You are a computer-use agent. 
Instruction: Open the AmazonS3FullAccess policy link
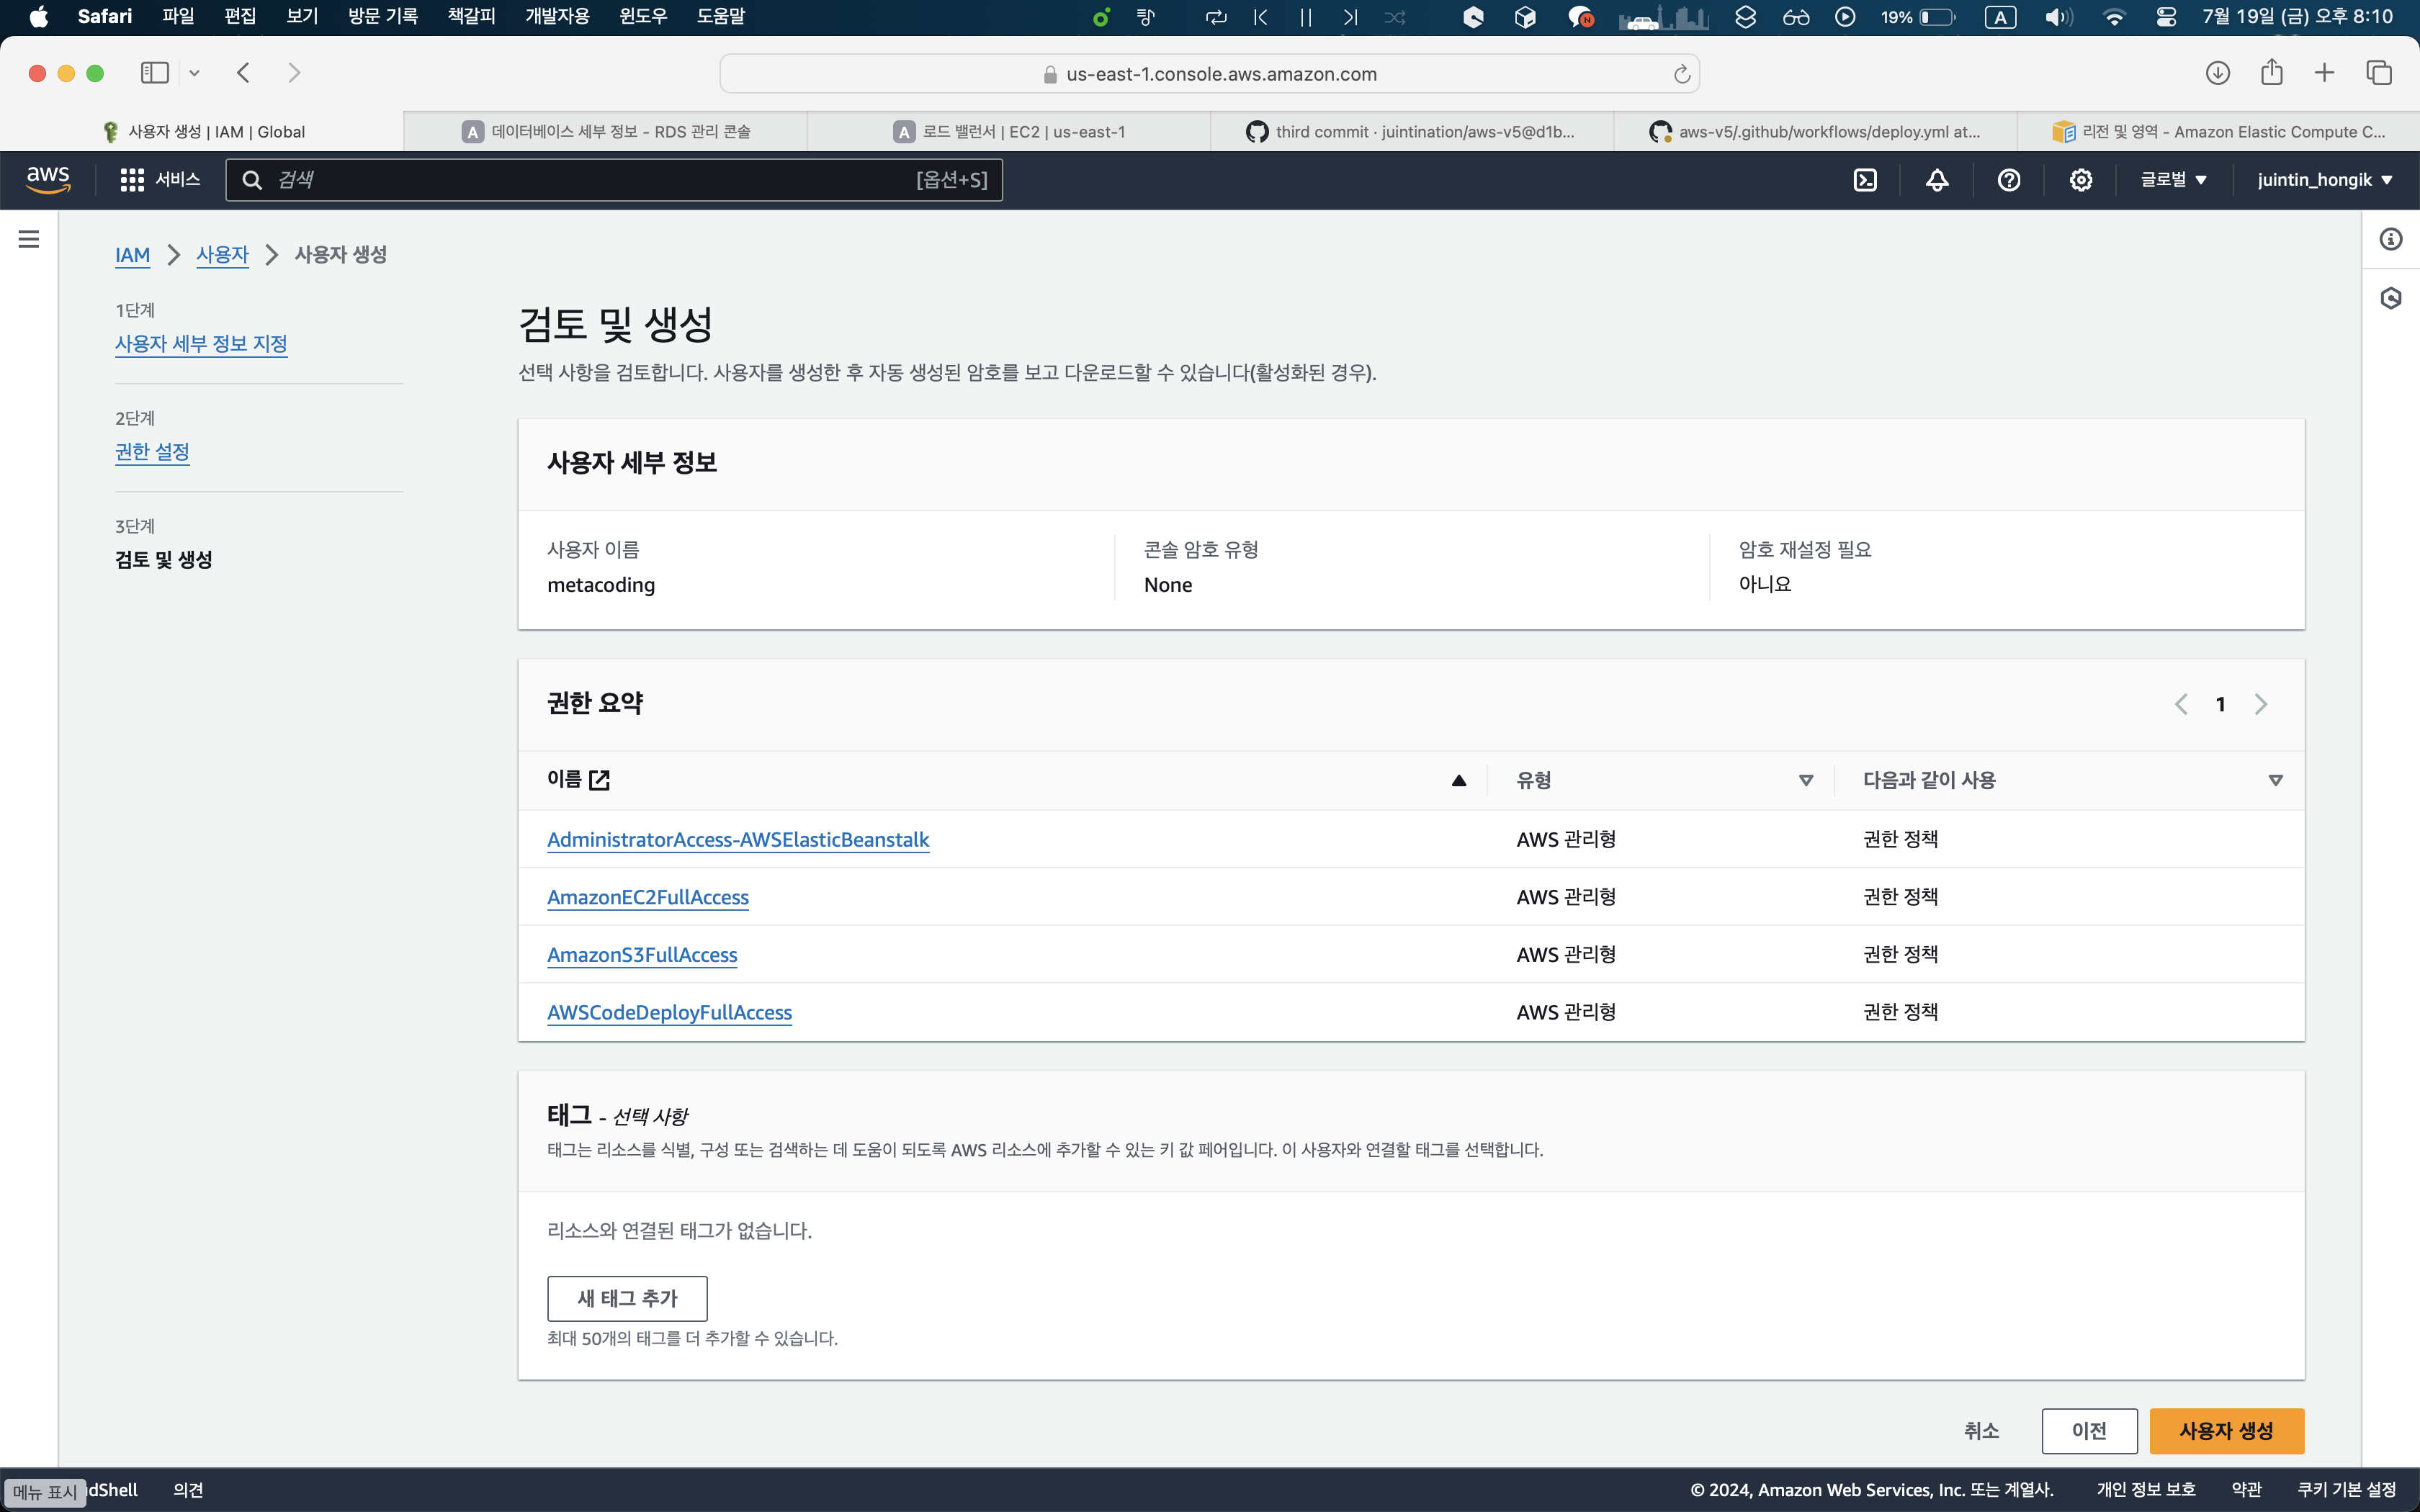pyautogui.click(x=642, y=955)
